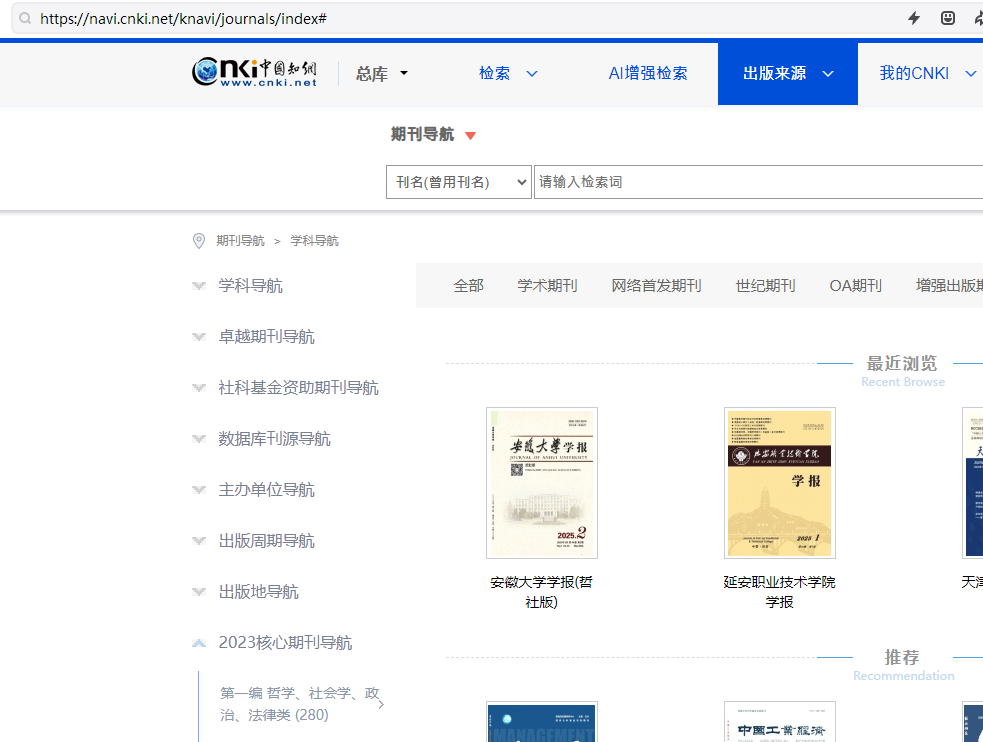This screenshot has width=983, height=742.
Task: Expand 社科基金资助期刊导航
Action: tap(298, 388)
